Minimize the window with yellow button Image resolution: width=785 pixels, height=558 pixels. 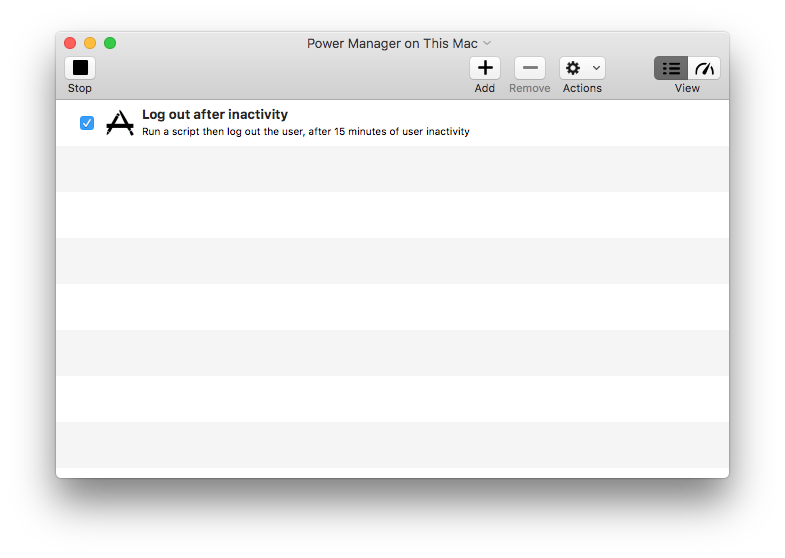[x=90, y=43]
